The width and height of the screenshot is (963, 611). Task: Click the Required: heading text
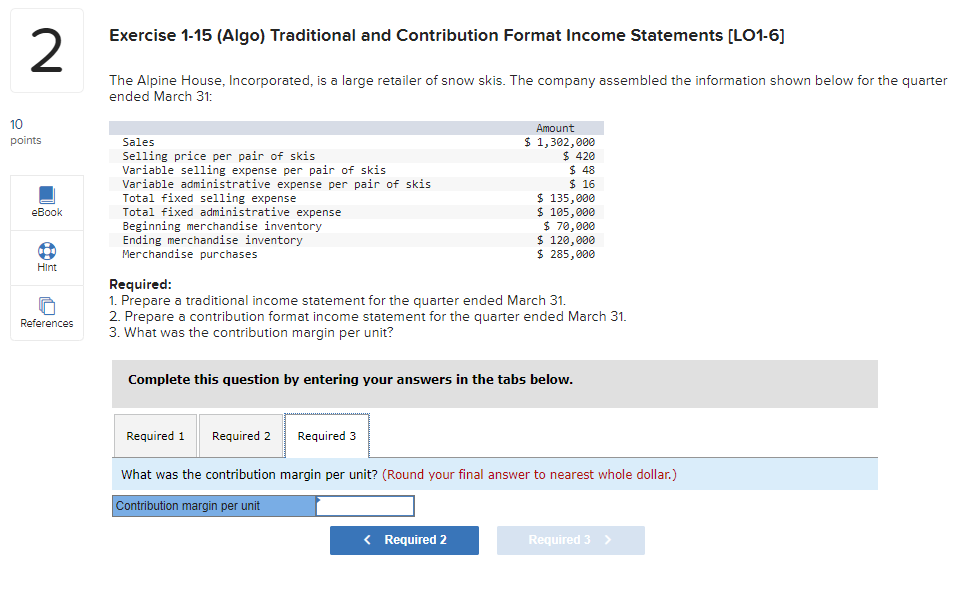141,284
